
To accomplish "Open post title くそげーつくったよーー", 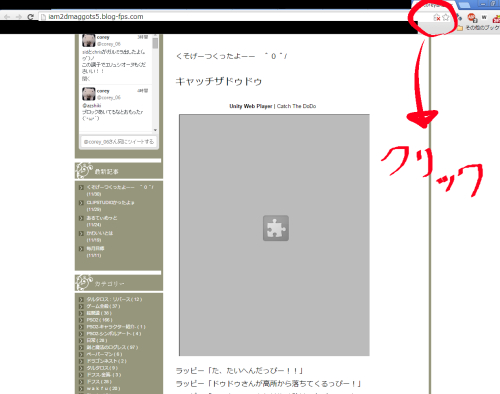I will click(x=231, y=56).
